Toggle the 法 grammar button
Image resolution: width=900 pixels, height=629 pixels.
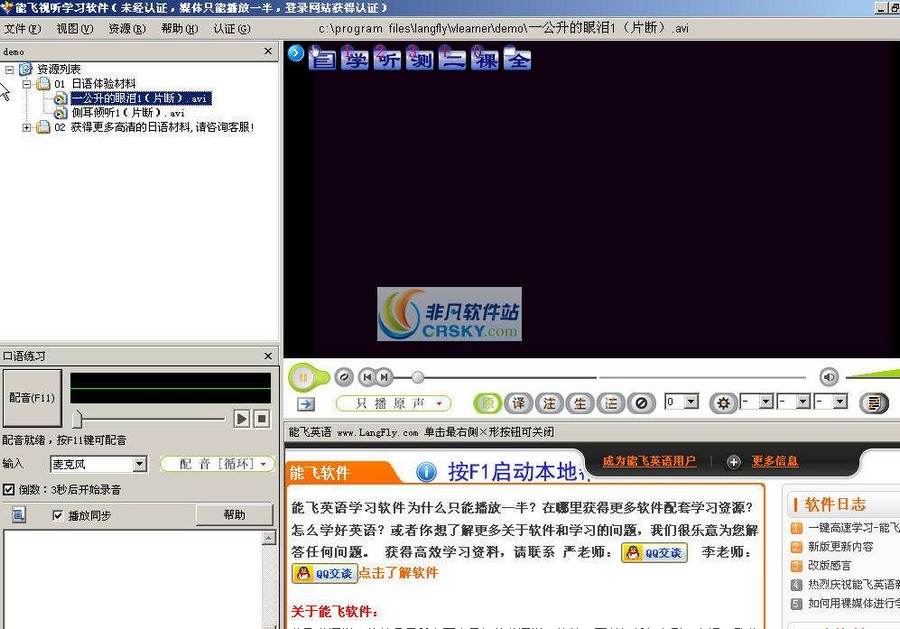click(x=611, y=403)
